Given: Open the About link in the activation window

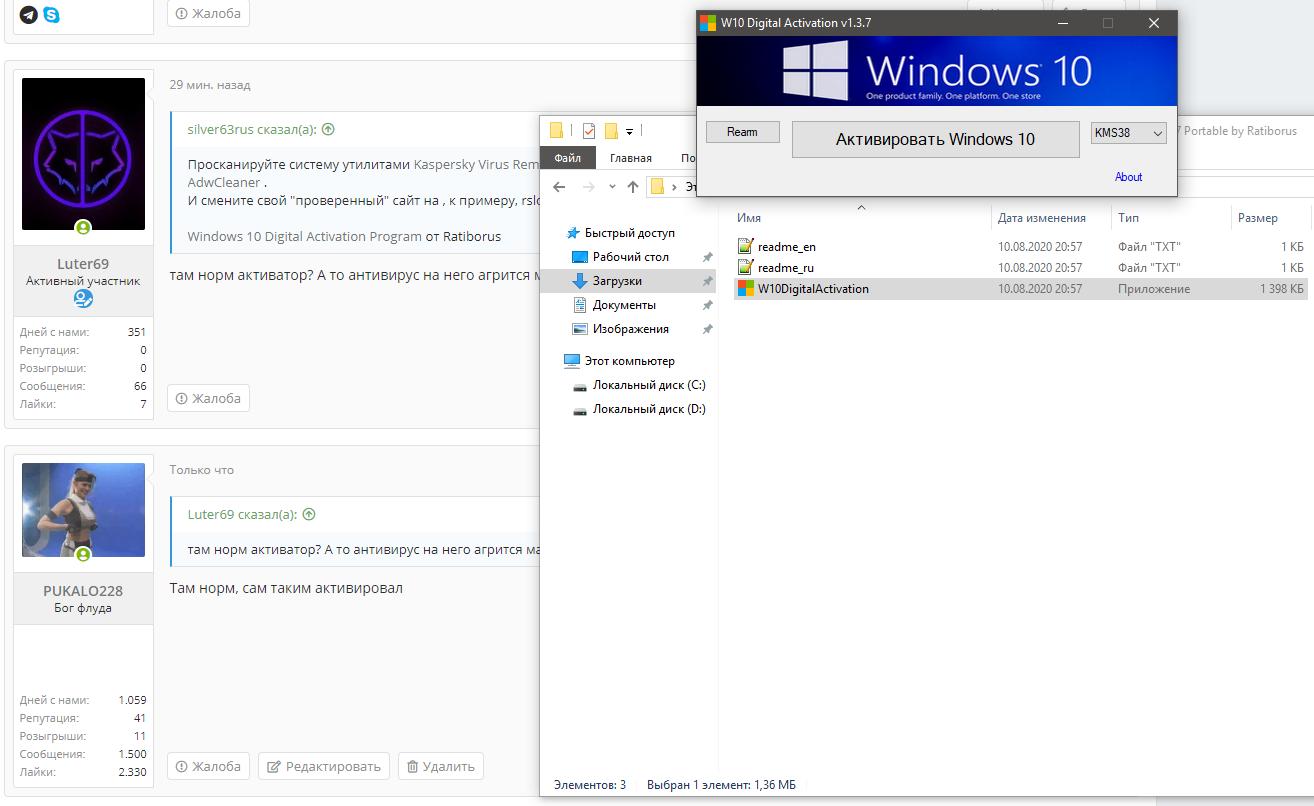Looking at the screenshot, I should click(x=1129, y=177).
